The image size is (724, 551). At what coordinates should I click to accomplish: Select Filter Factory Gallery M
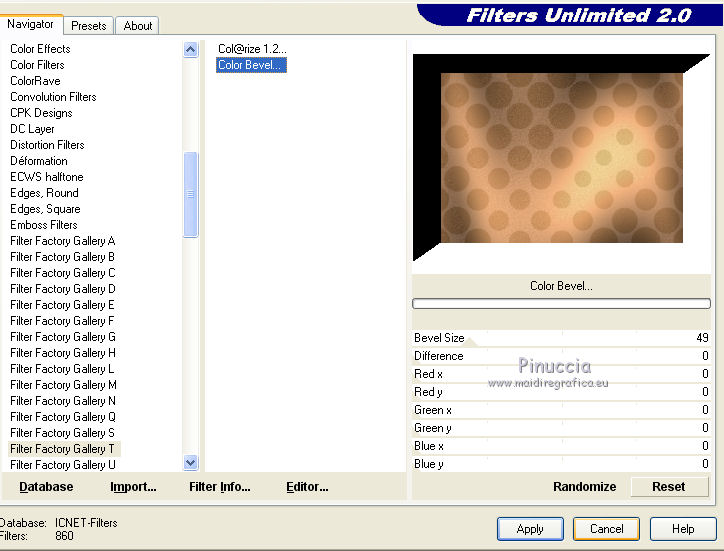63,385
